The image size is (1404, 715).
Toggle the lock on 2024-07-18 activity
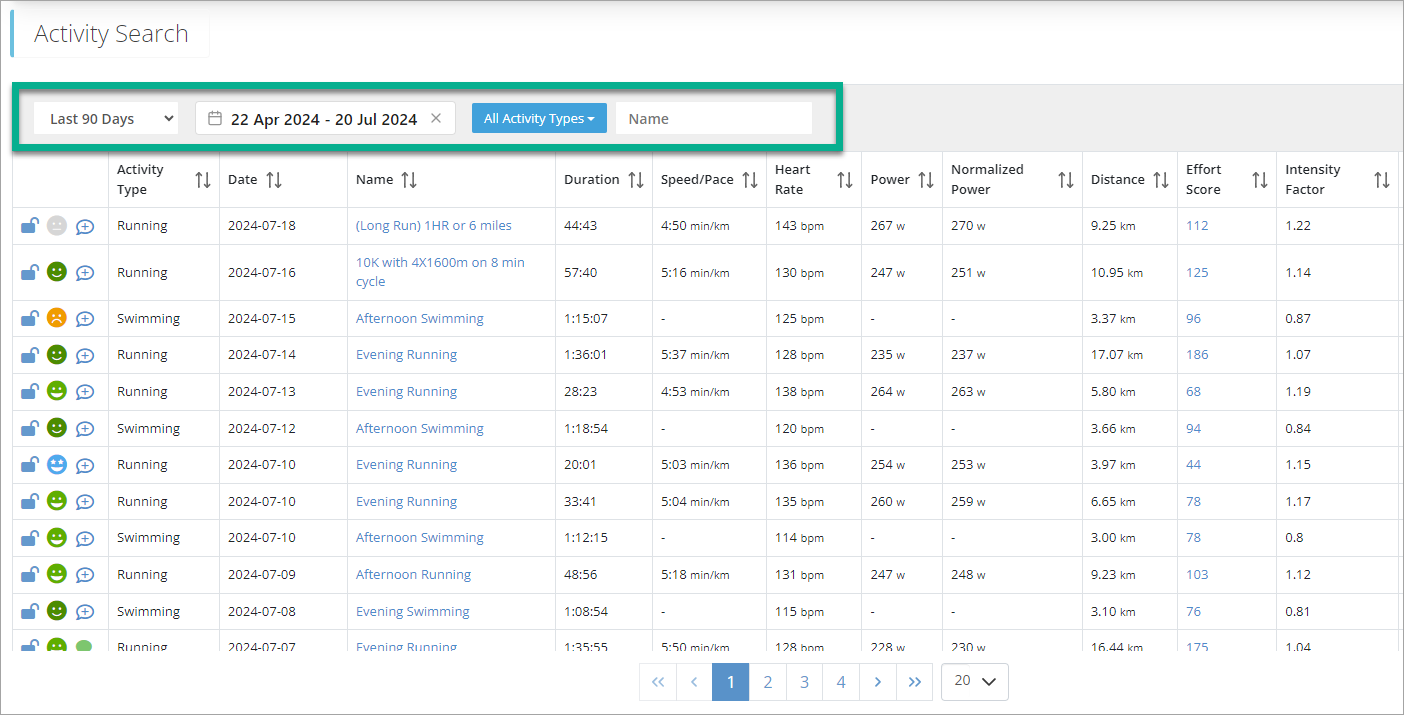click(30, 226)
